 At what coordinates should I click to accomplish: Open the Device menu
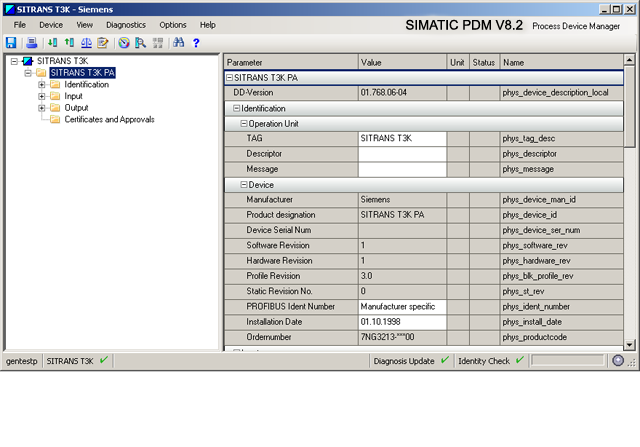pos(51,24)
